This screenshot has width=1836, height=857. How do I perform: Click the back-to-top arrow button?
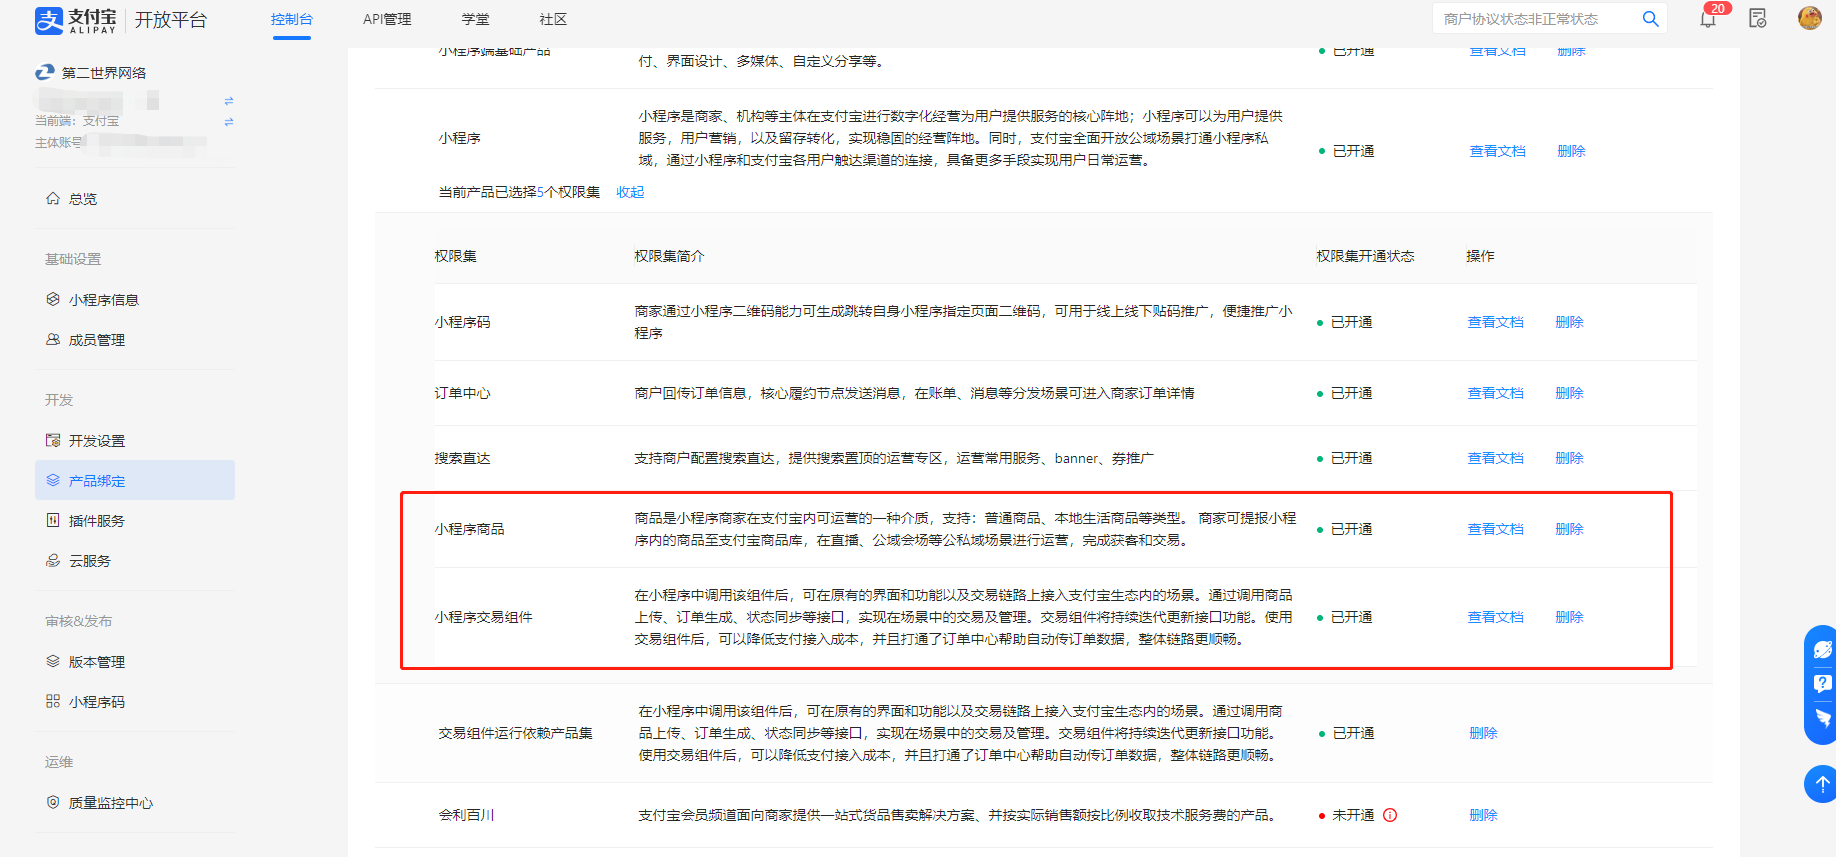pos(1822,784)
